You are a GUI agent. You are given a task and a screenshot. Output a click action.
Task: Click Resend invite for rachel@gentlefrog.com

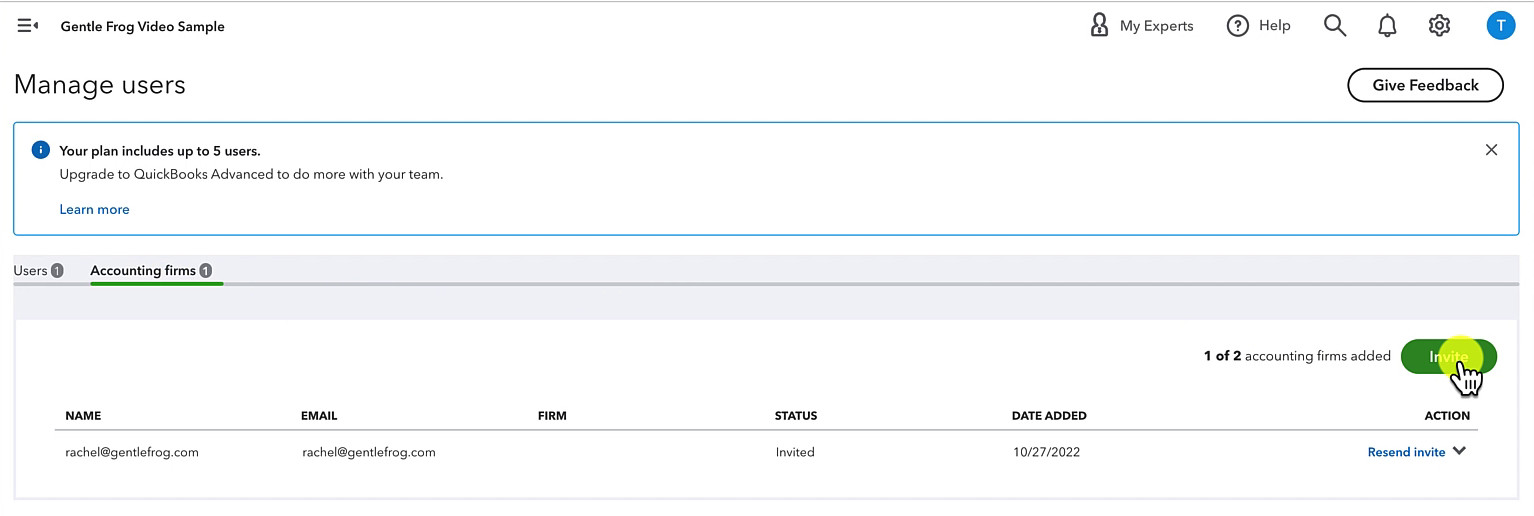tap(1406, 452)
